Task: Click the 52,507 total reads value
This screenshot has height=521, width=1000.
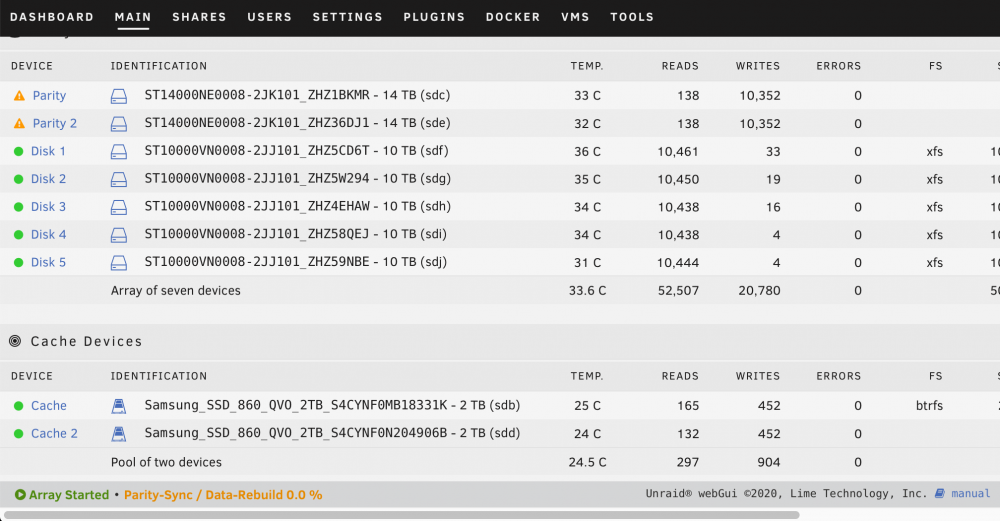Action: click(678, 291)
